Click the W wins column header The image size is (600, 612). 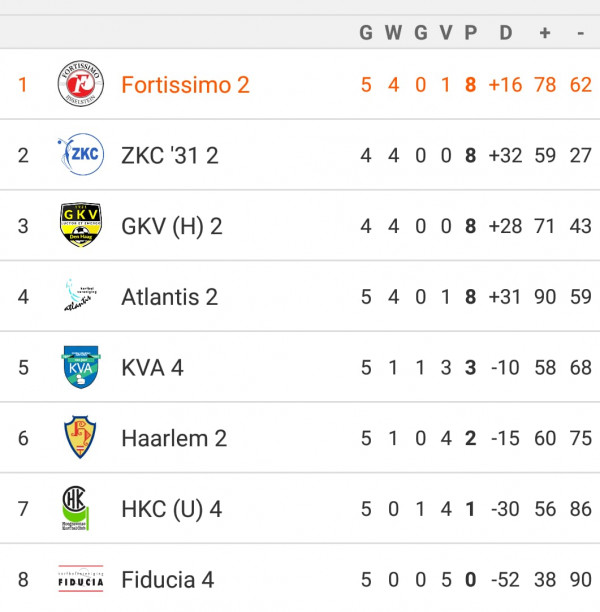click(393, 32)
